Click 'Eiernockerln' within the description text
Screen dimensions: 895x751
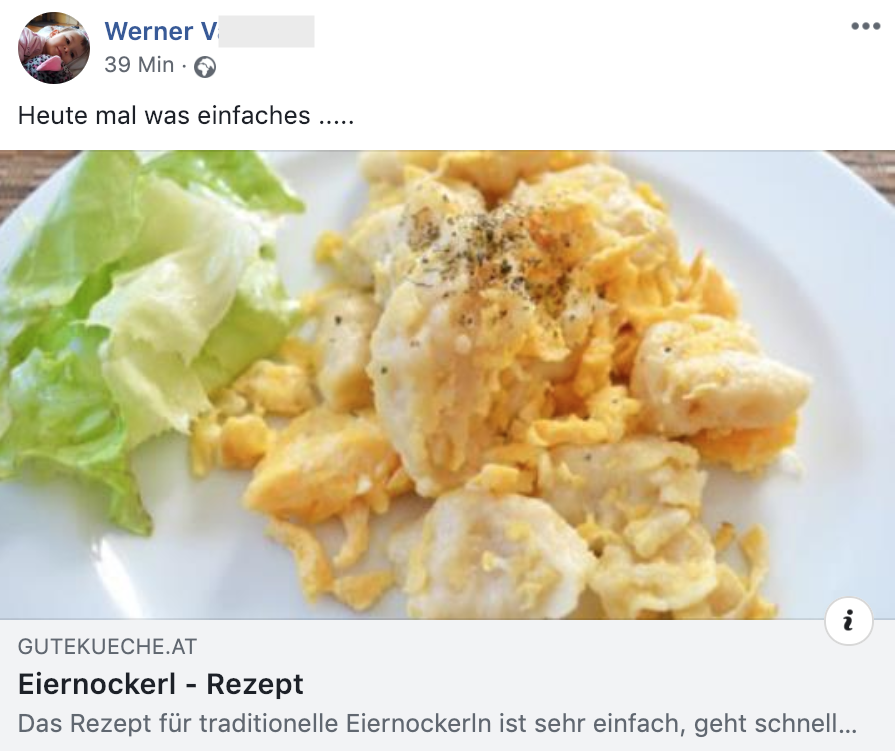click(419, 724)
